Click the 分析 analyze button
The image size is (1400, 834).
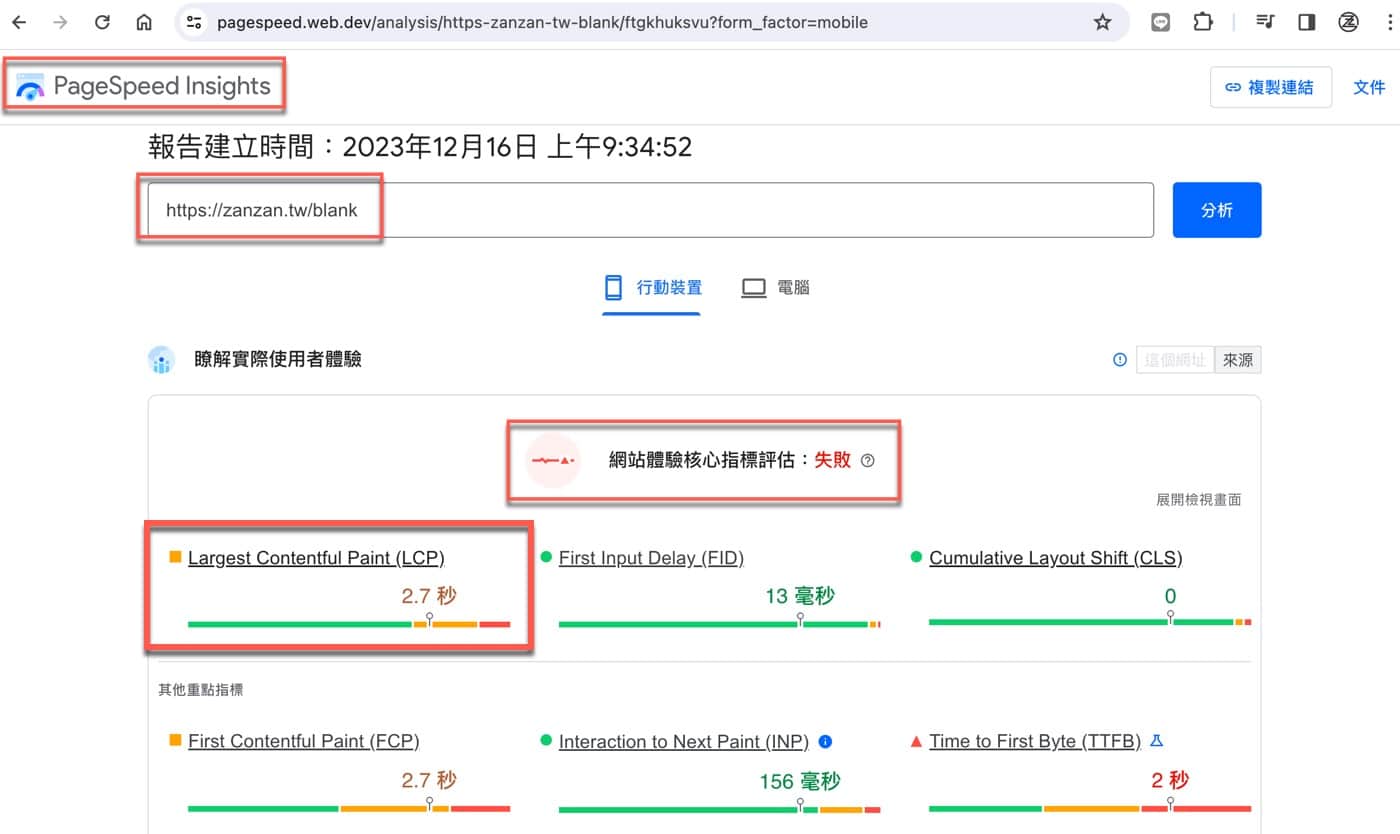pos(1217,210)
